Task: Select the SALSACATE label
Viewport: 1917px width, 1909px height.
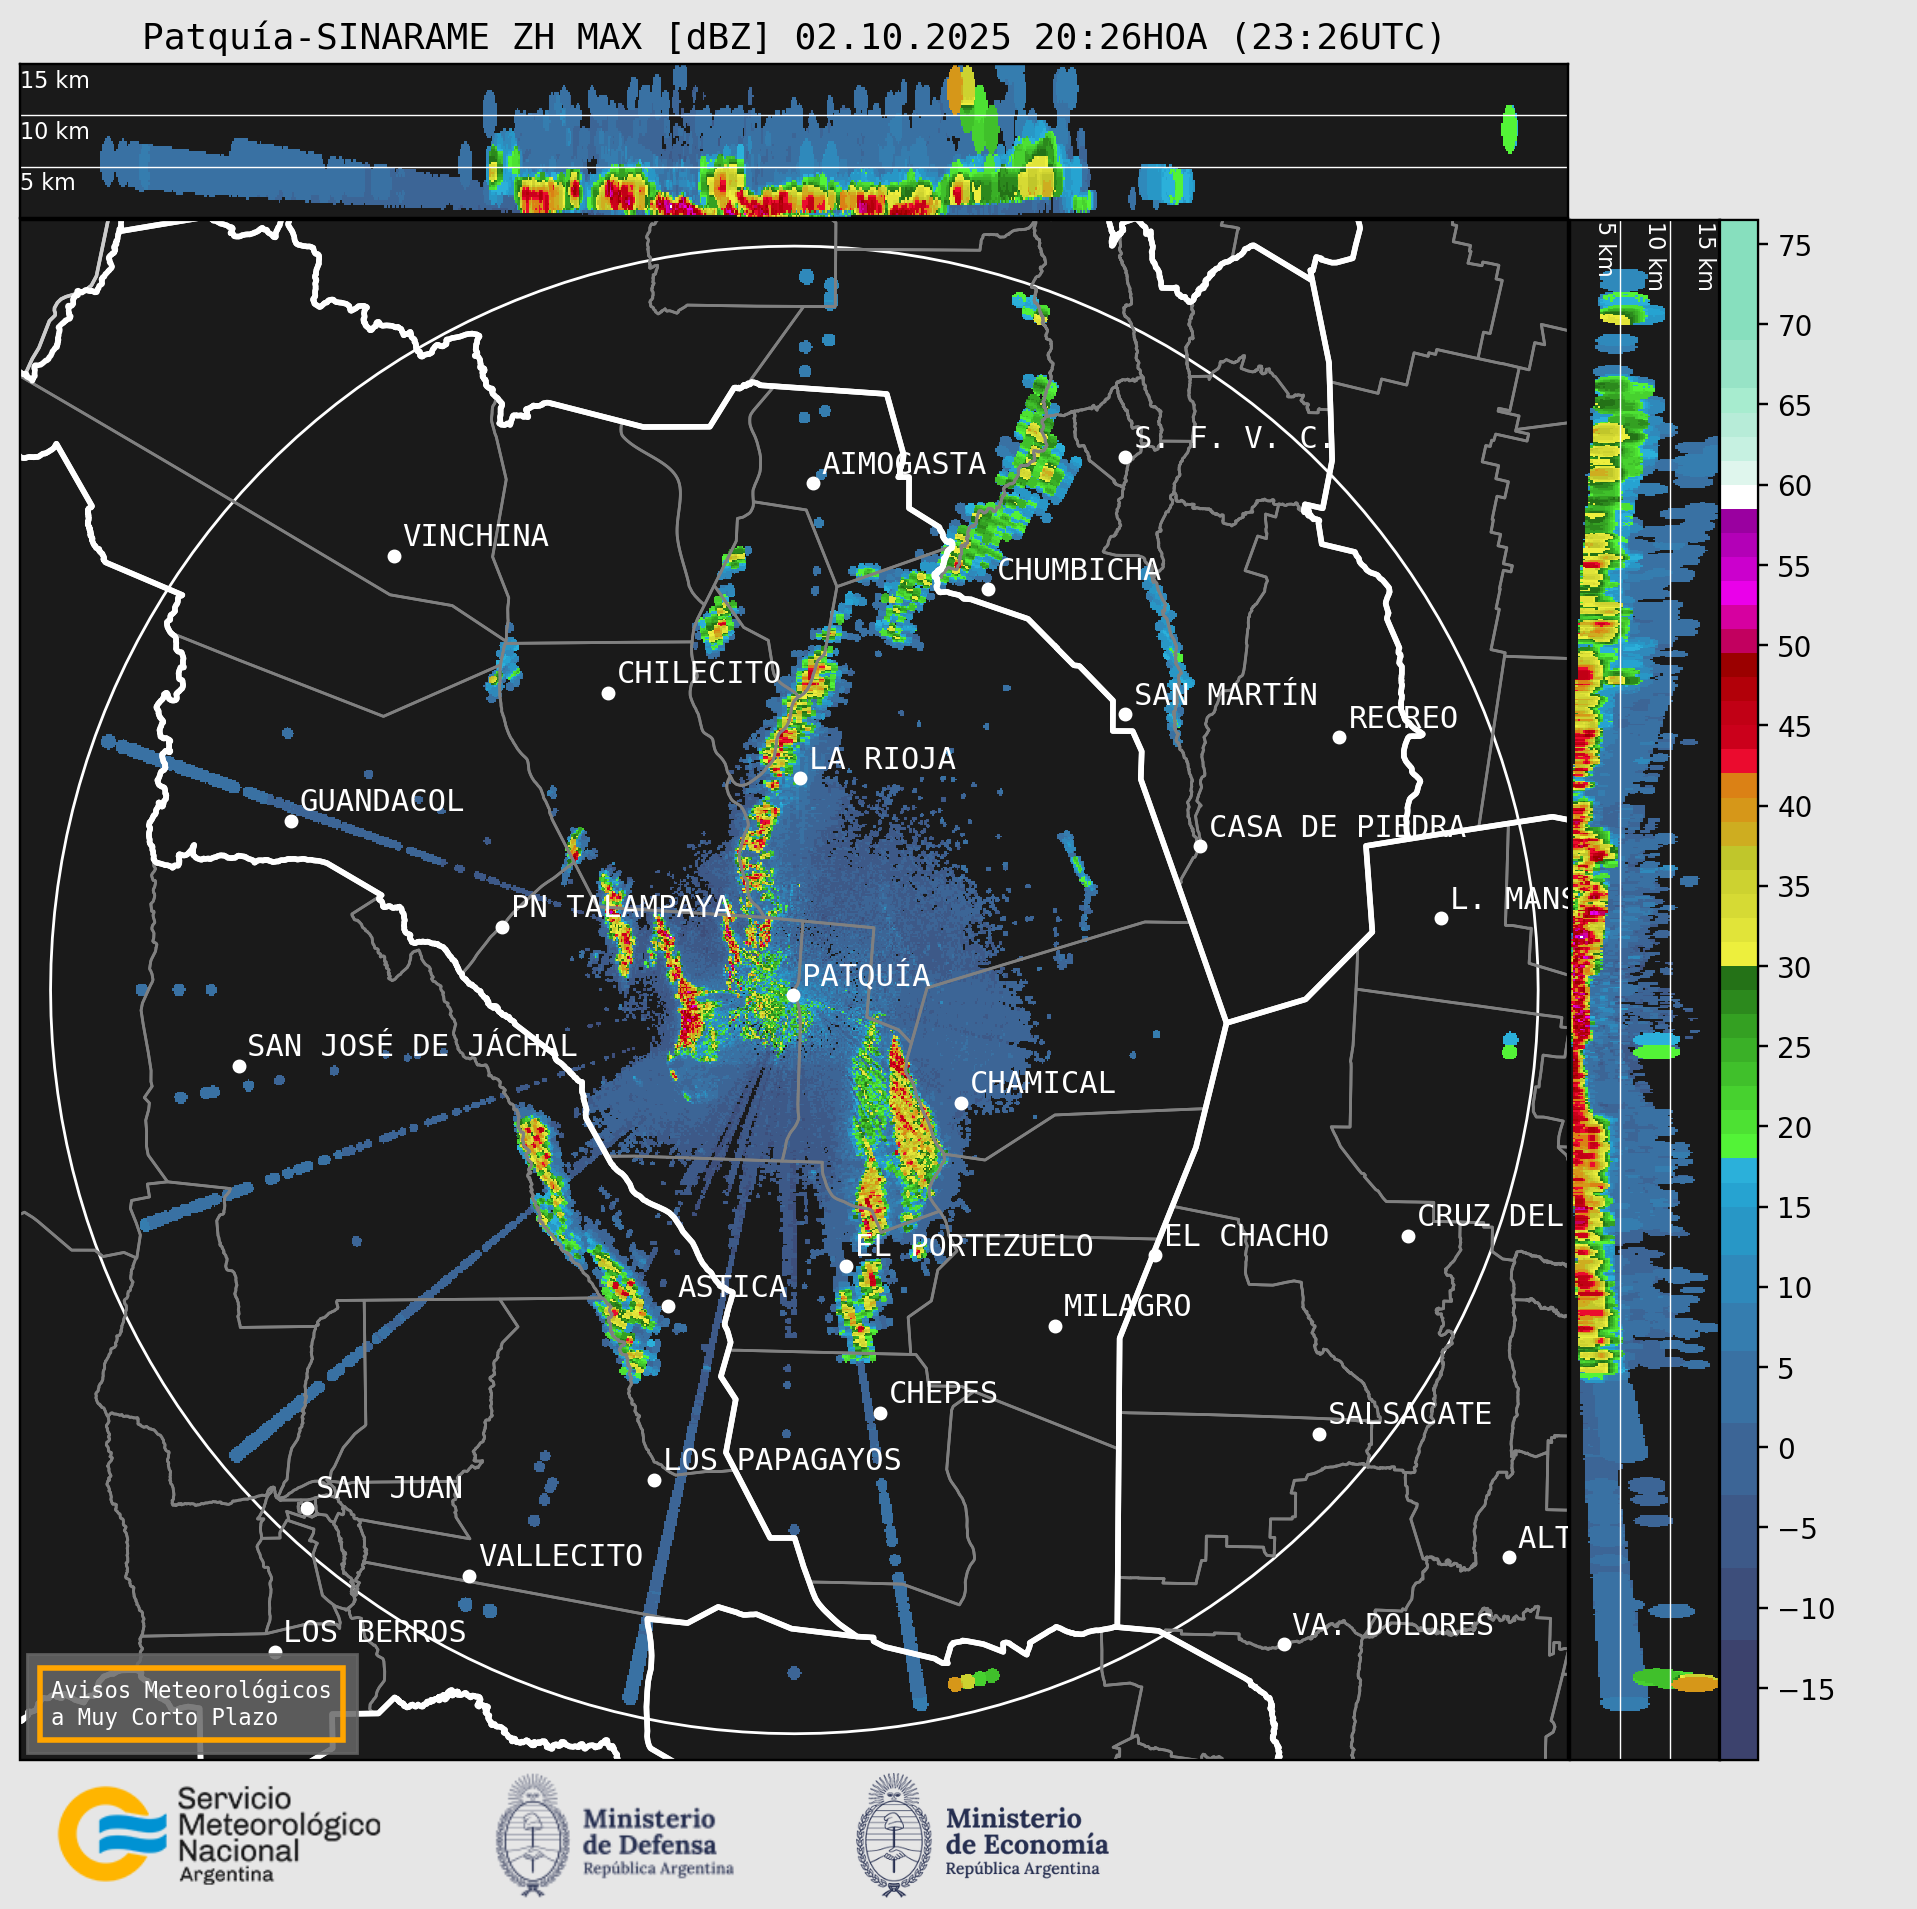Action: click(1410, 1414)
